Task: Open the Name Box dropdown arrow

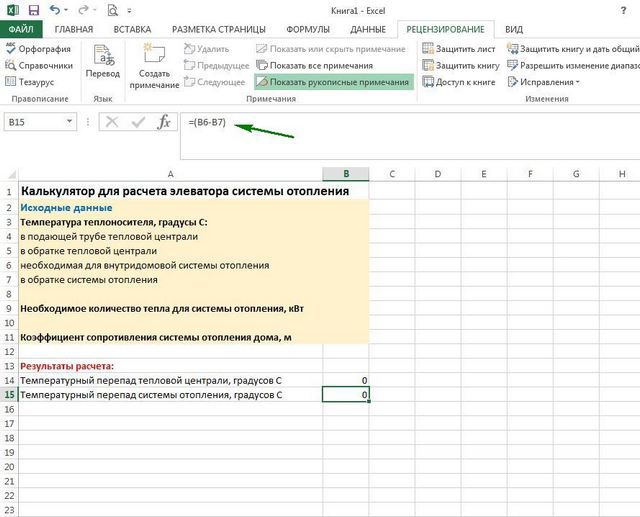Action: [69, 121]
